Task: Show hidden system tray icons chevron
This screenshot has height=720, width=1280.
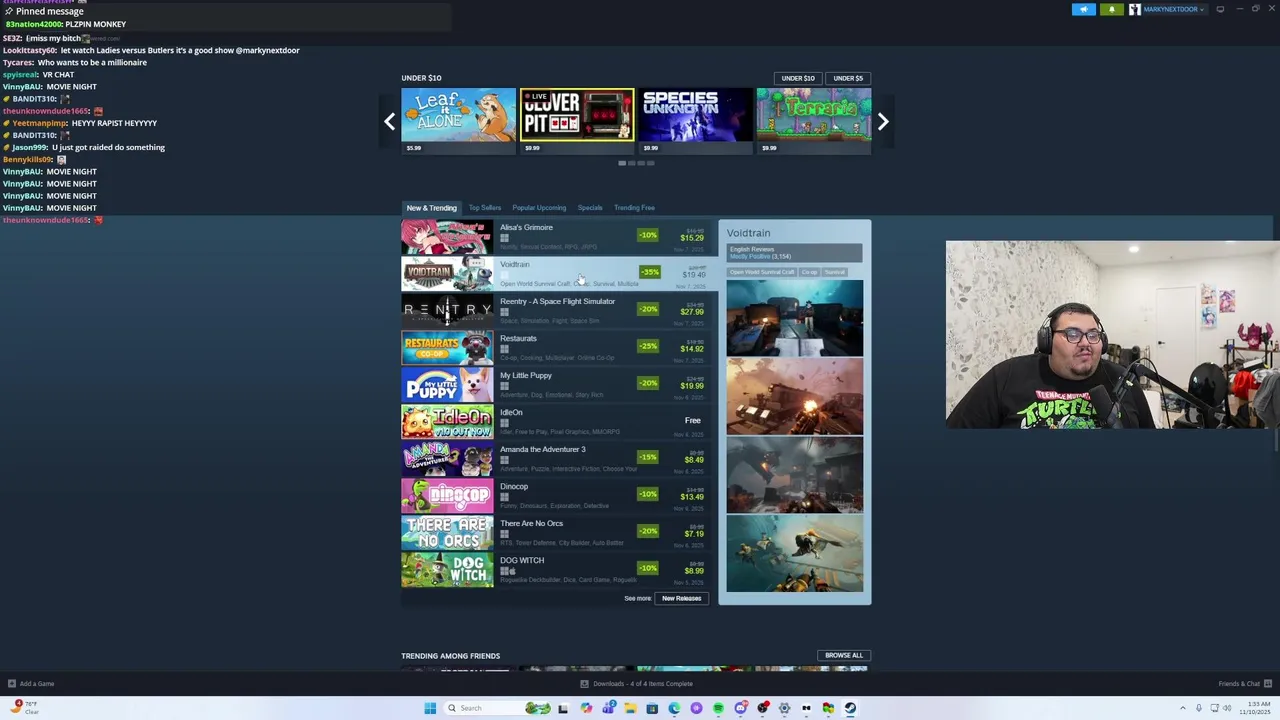Action: 1182,708
